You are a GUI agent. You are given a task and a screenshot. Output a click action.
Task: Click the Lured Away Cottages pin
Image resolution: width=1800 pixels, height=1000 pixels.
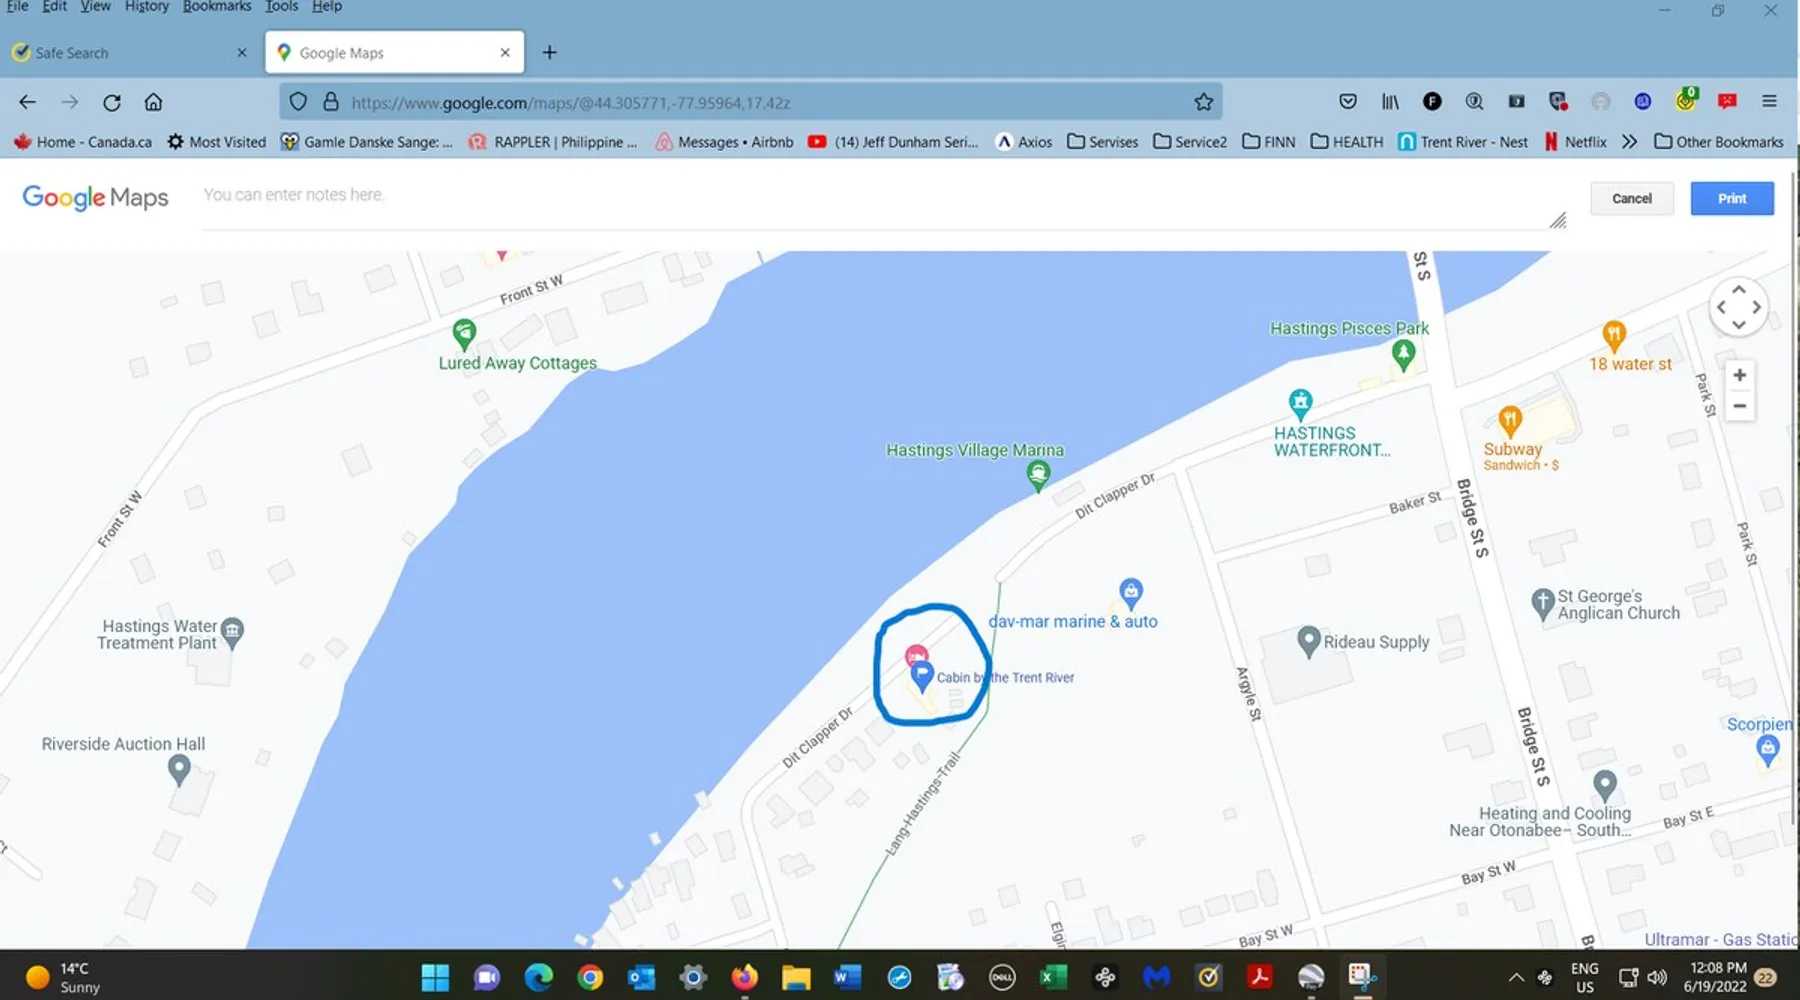pyautogui.click(x=464, y=334)
